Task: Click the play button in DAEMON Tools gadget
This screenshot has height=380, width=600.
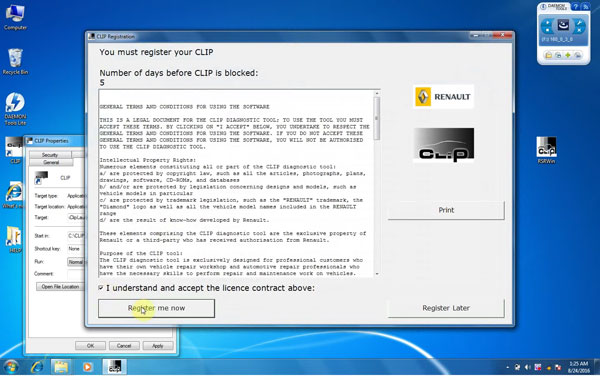Action: click(548, 23)
